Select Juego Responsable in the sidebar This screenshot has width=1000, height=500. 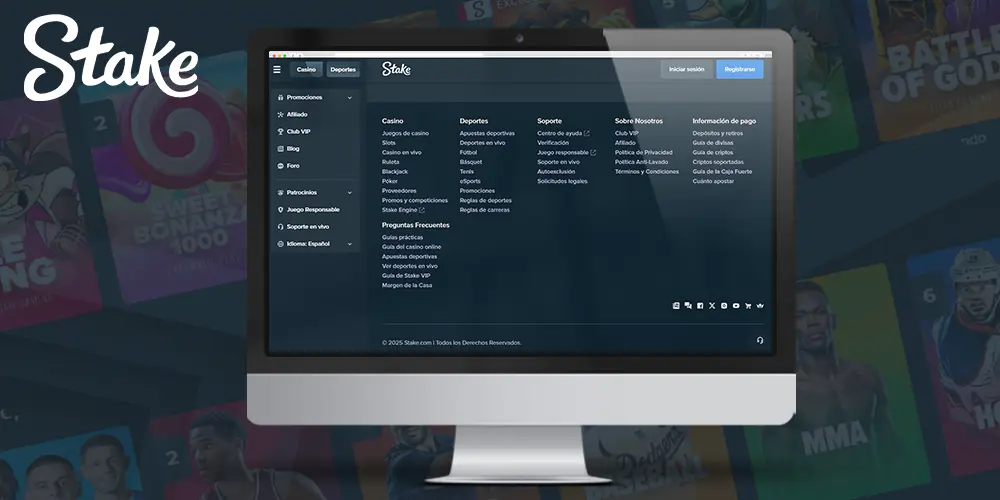[315, 210]
